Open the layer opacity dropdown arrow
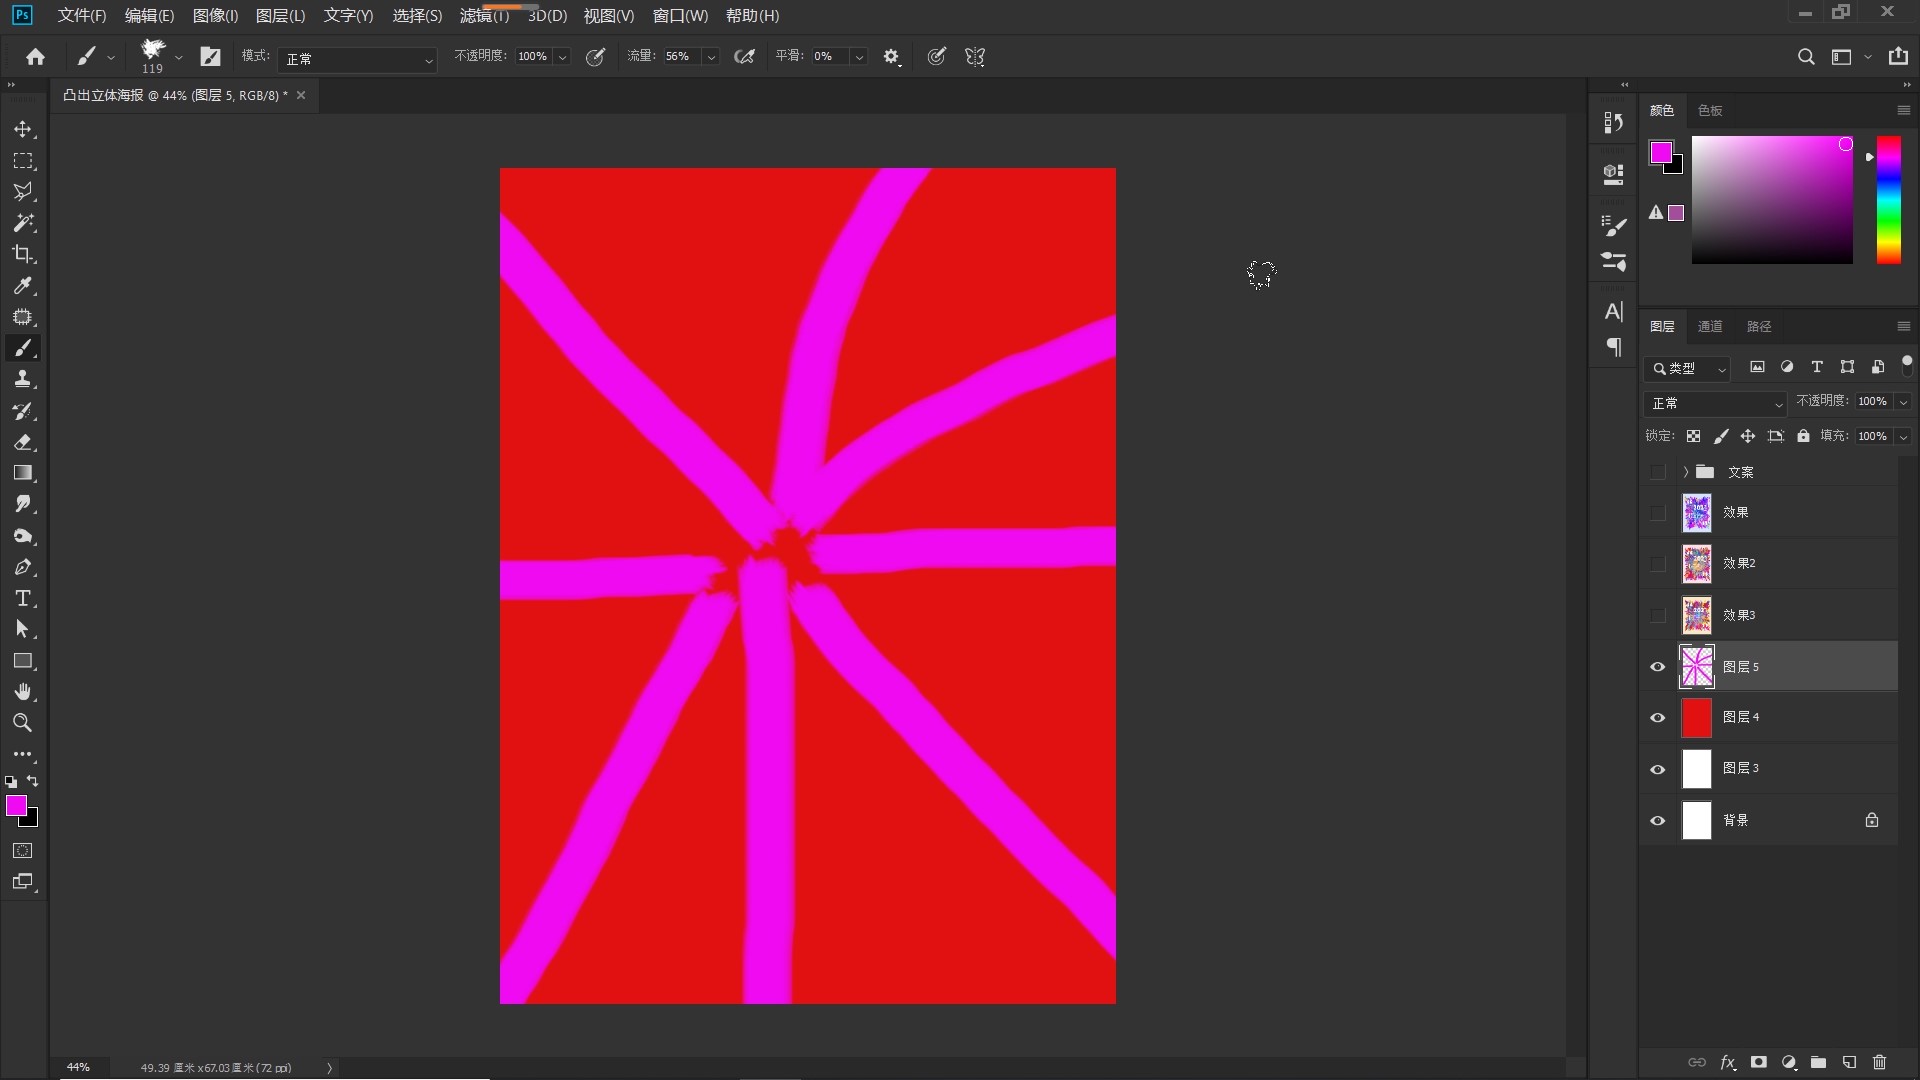 1903,402
